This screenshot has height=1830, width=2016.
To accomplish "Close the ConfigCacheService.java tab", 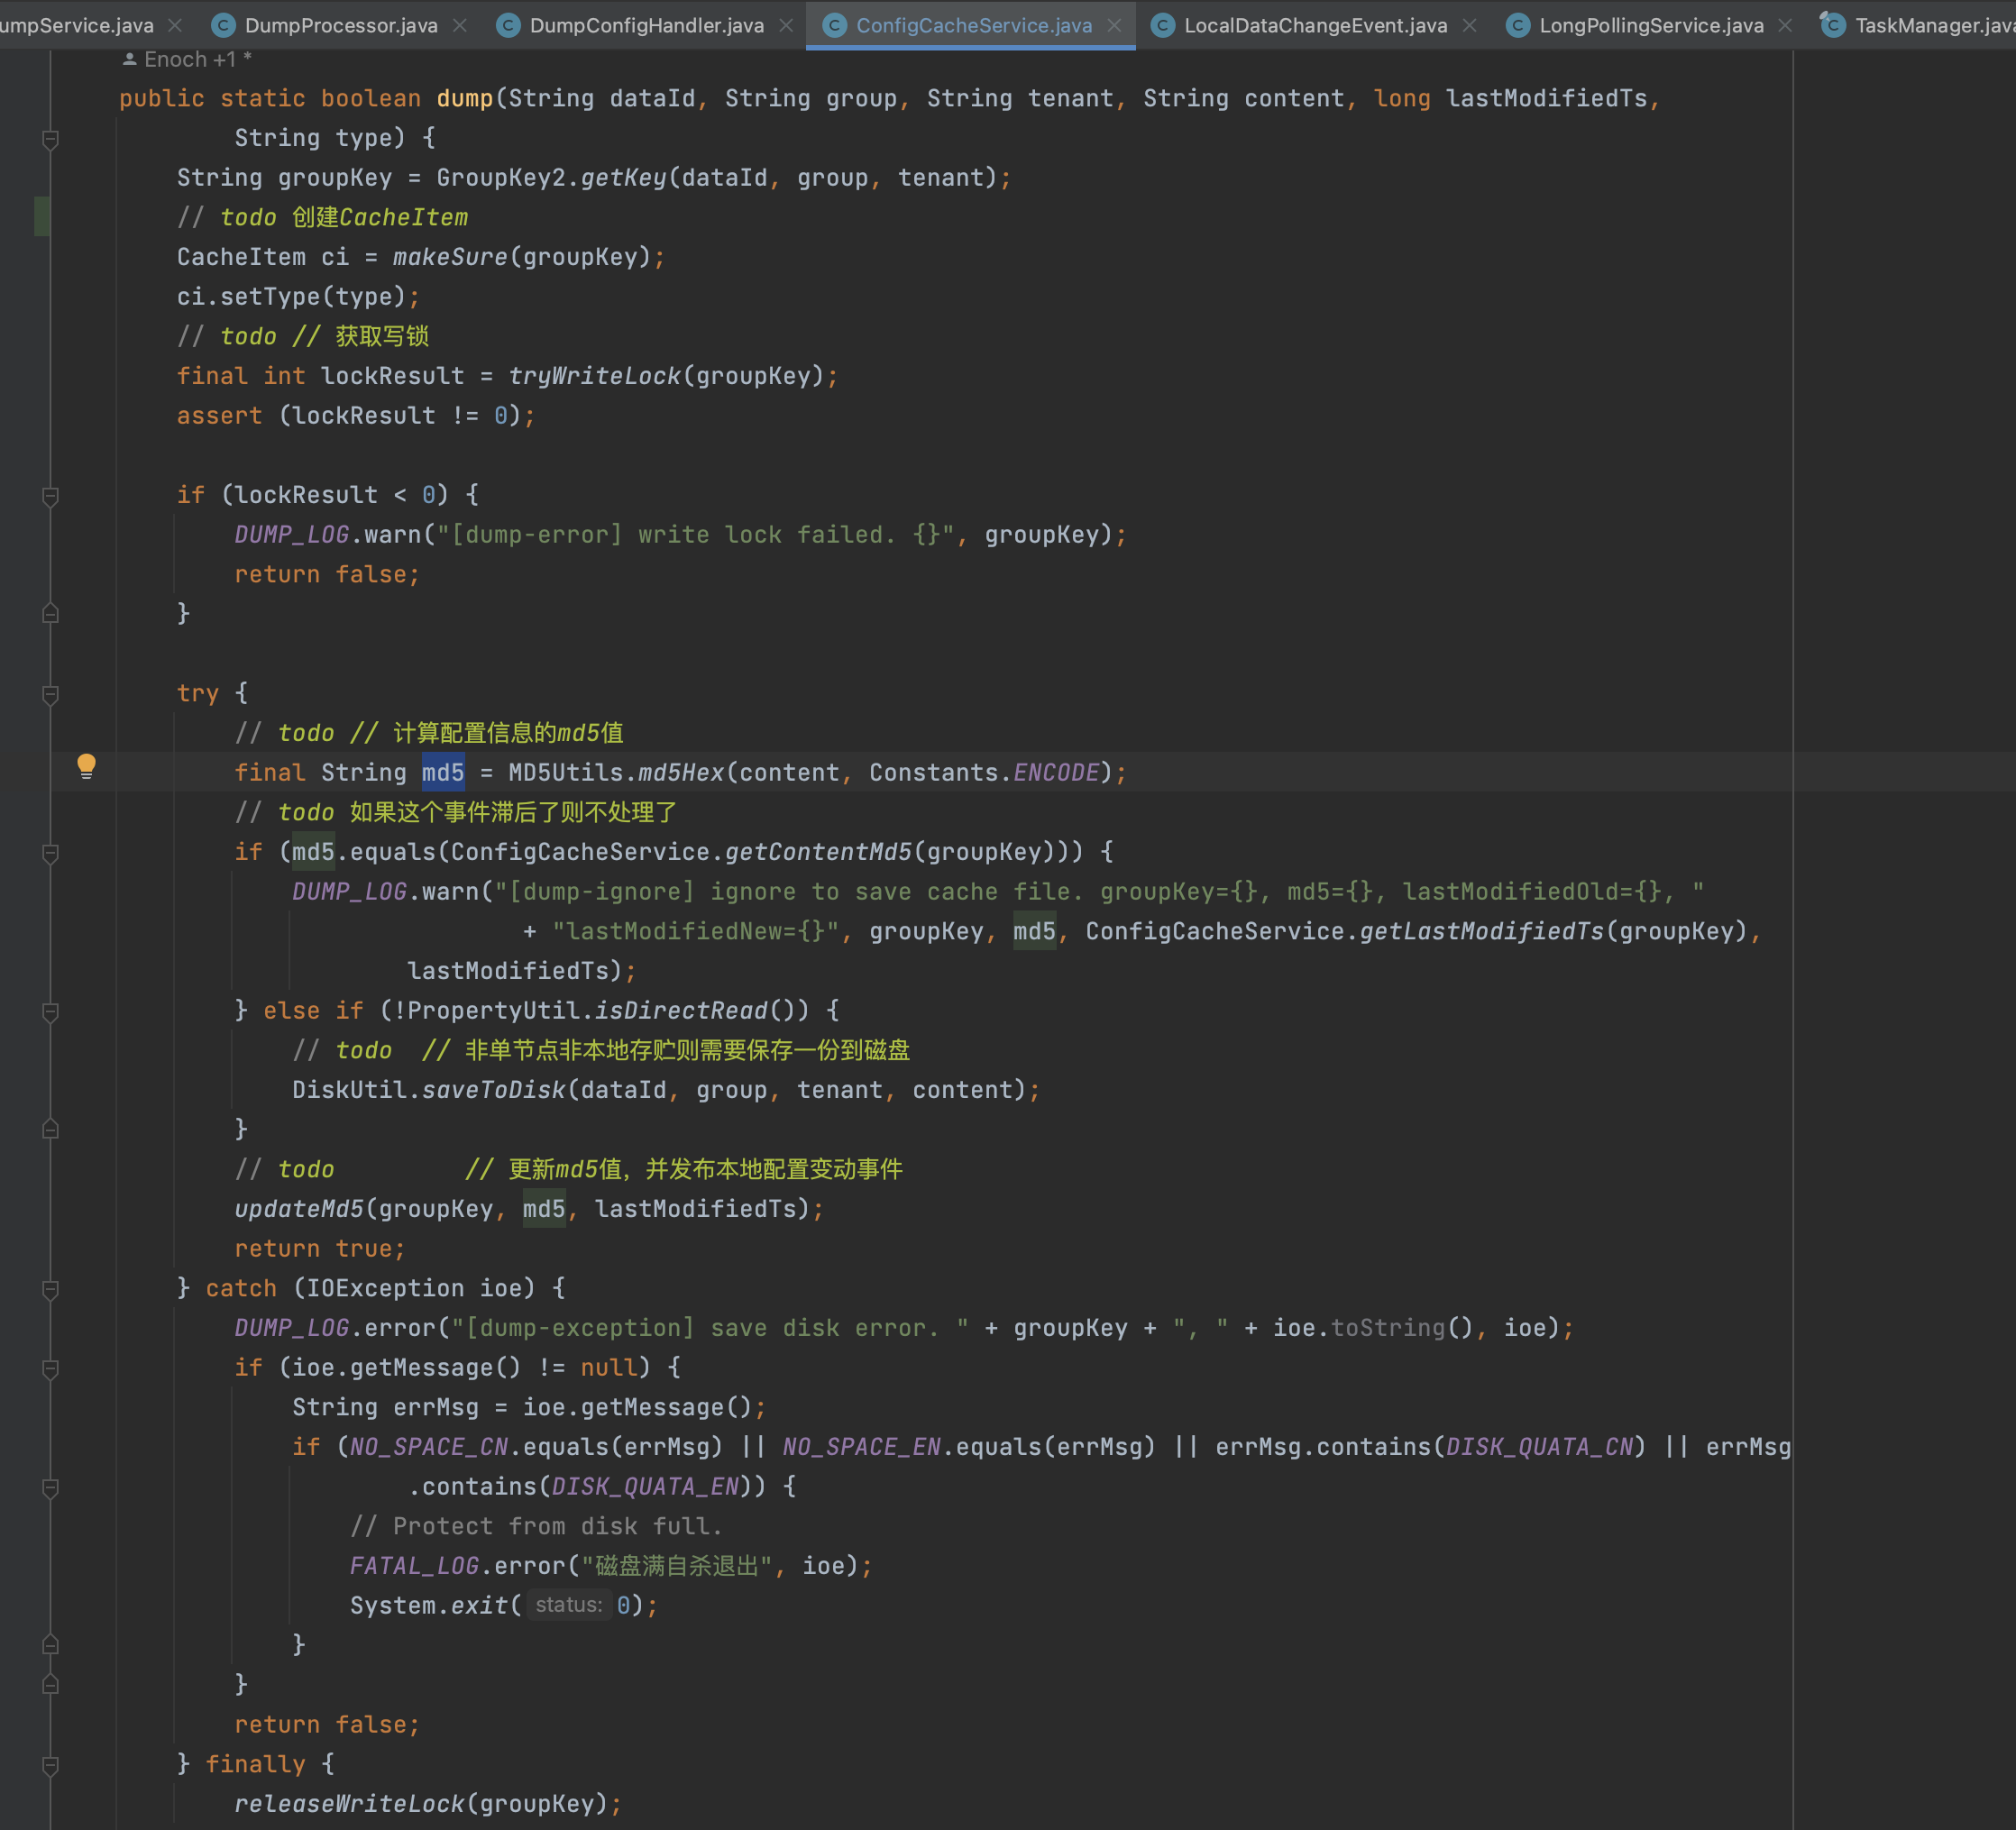I will 1114,25.
